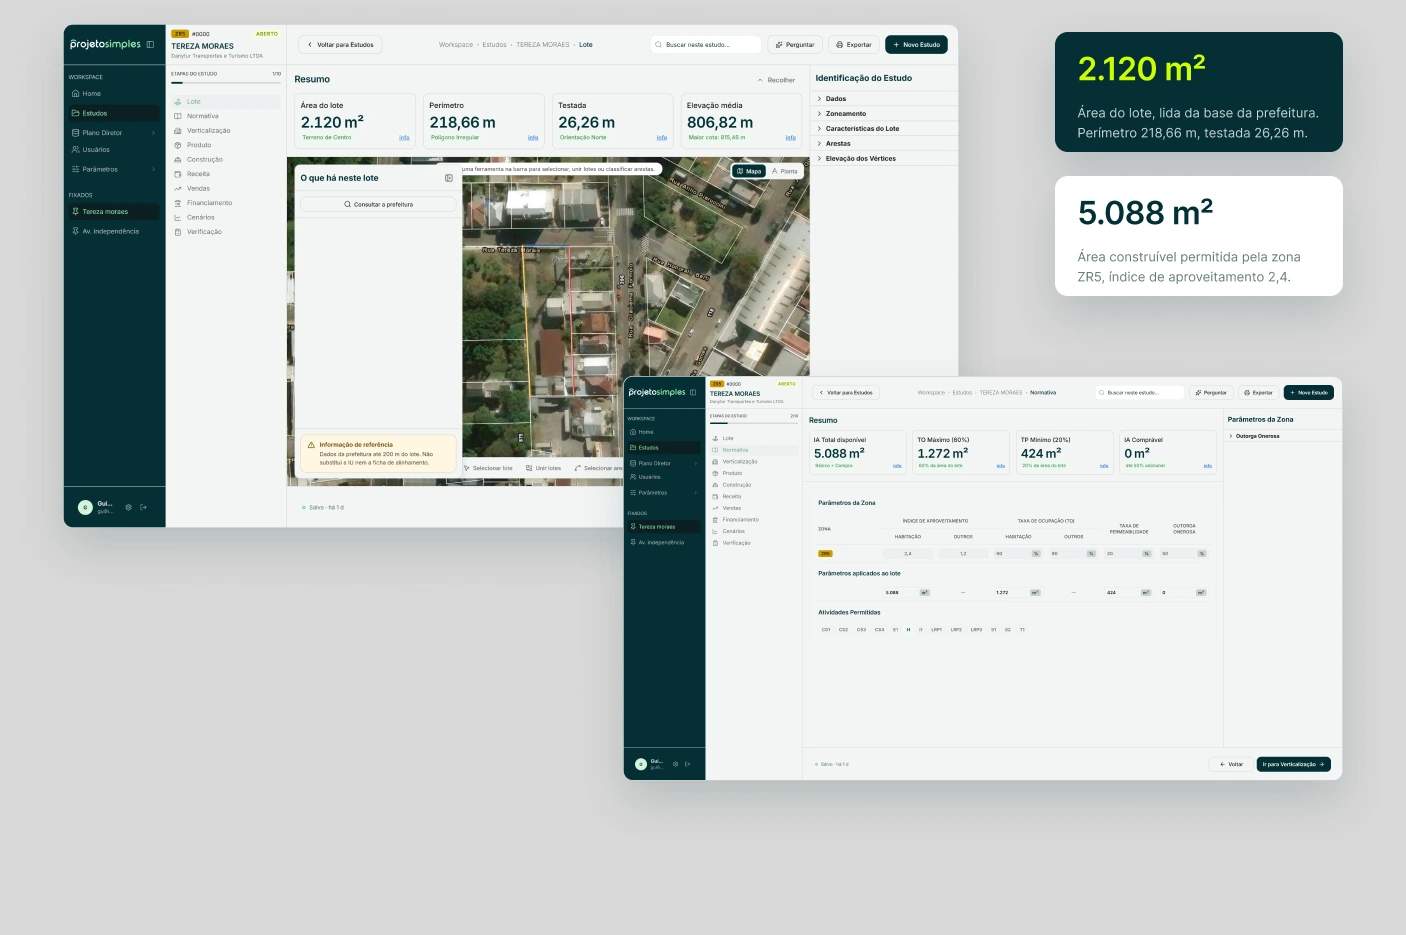1406x935 pixels.
Task: Expand Parâmetros submenu in Lote window
Action: (113, 170)
